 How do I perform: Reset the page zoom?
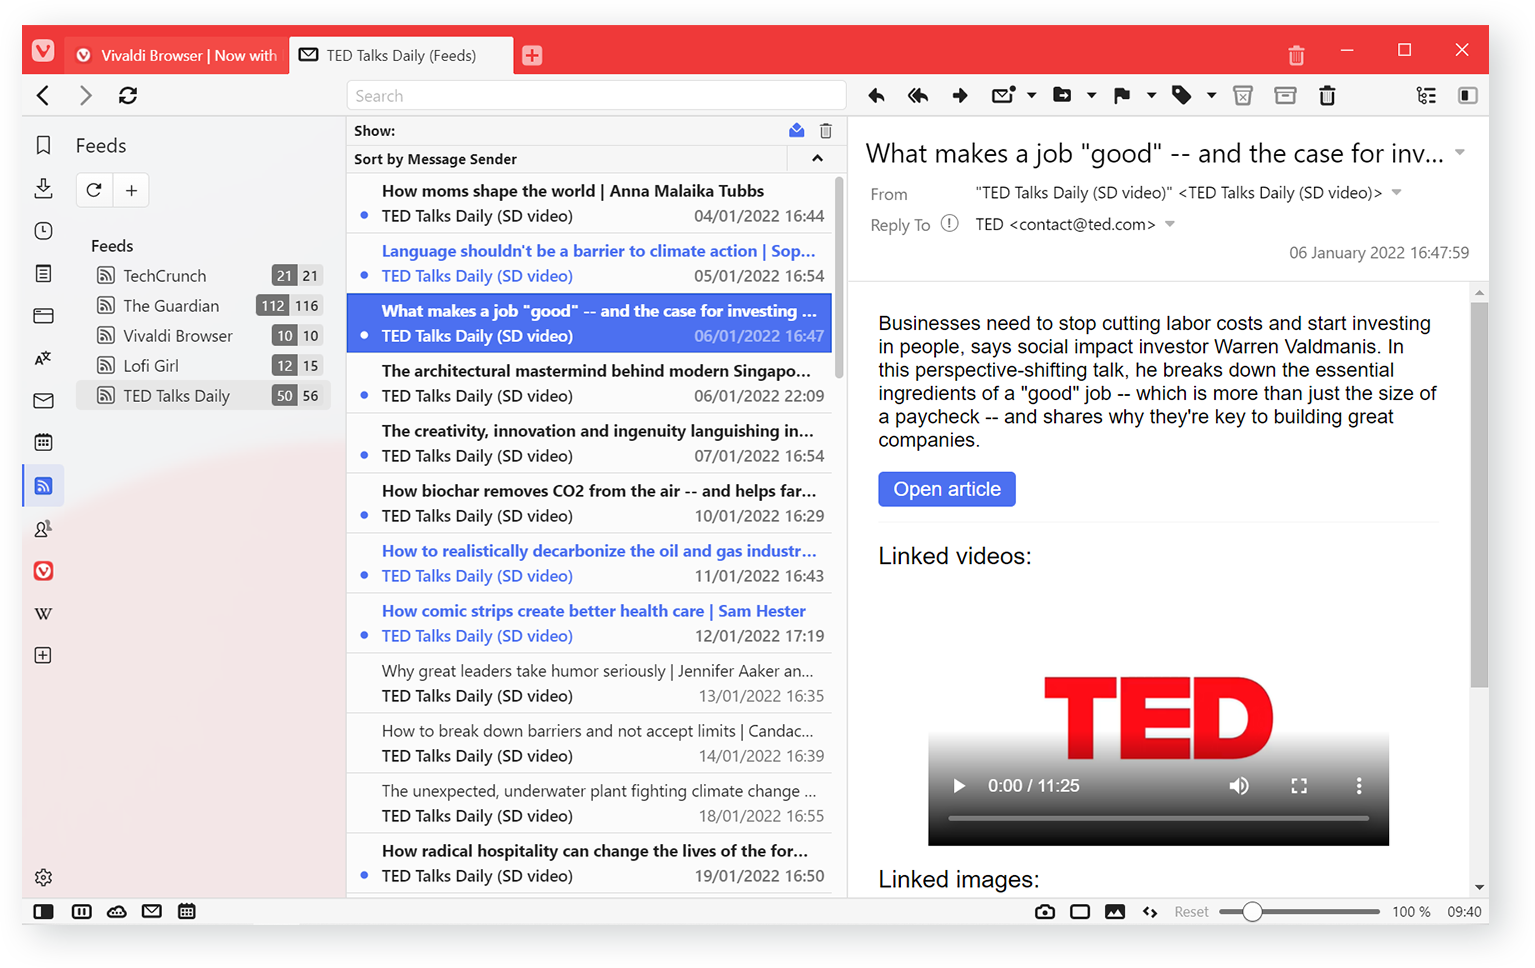point(1191,912)
